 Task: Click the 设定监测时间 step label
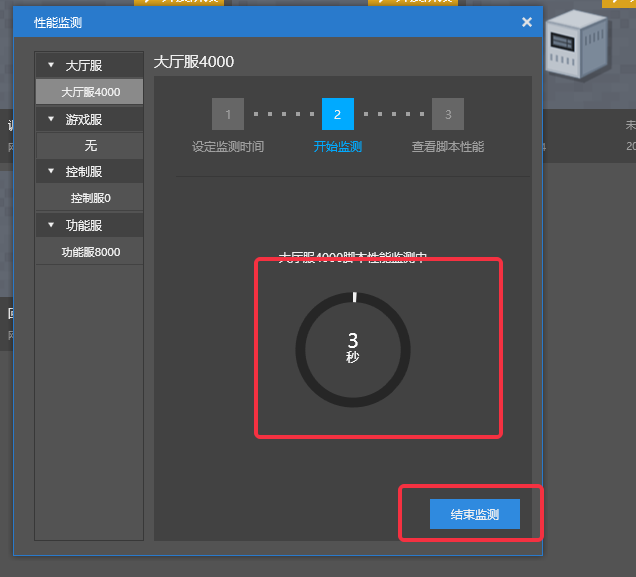[228, 146]
